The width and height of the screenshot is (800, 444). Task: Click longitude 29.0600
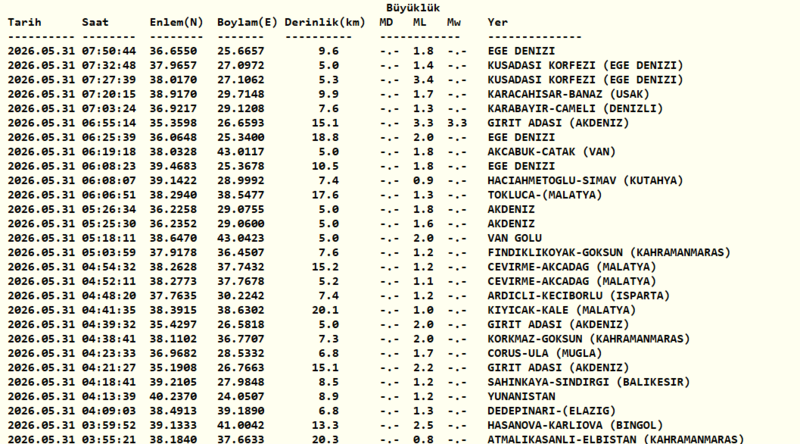pyautogui.click(x=241, y=224)
